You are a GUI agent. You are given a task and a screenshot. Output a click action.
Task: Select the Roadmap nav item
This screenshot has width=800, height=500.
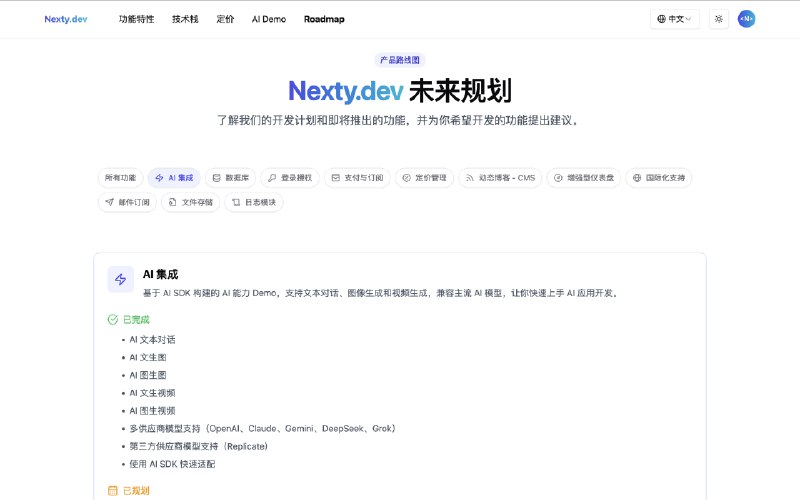click(x=324, y=19)
